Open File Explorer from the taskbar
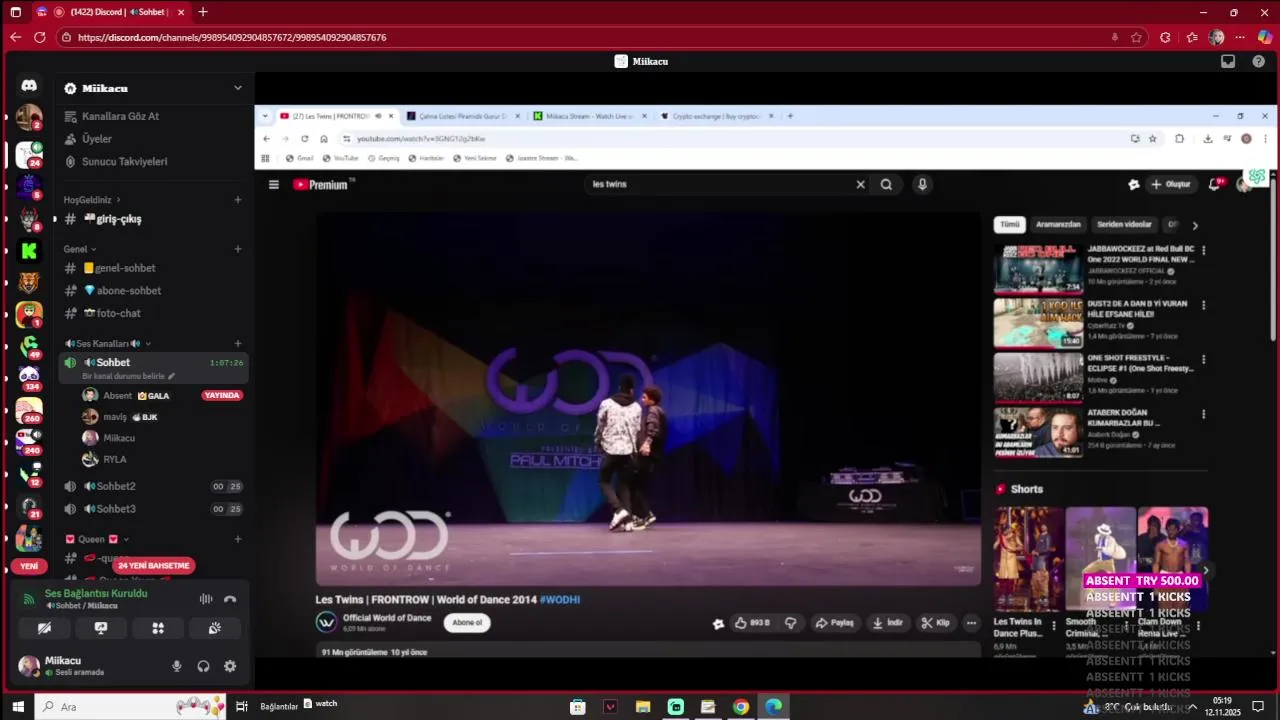 point(643,707)
